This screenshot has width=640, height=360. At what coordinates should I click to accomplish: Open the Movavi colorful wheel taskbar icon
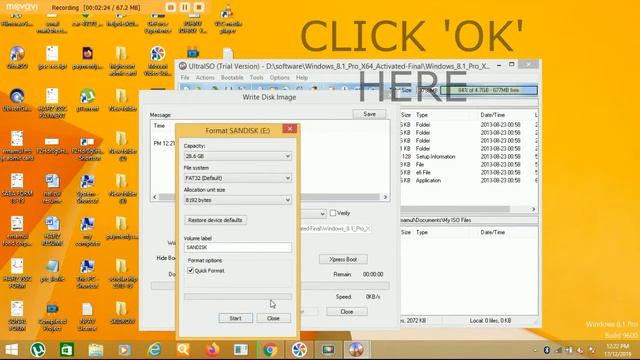[x=299, y=350]
